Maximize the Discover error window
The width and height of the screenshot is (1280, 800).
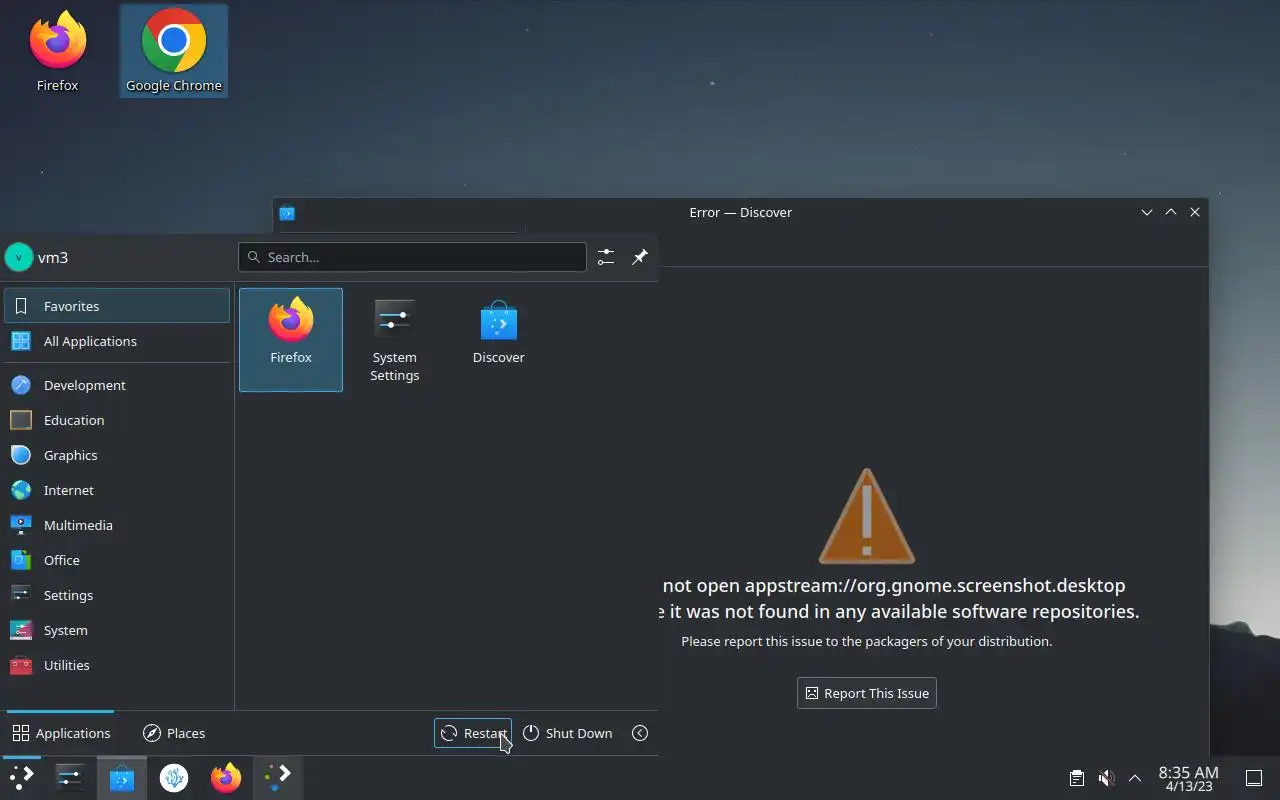(x=1171, y=212)
